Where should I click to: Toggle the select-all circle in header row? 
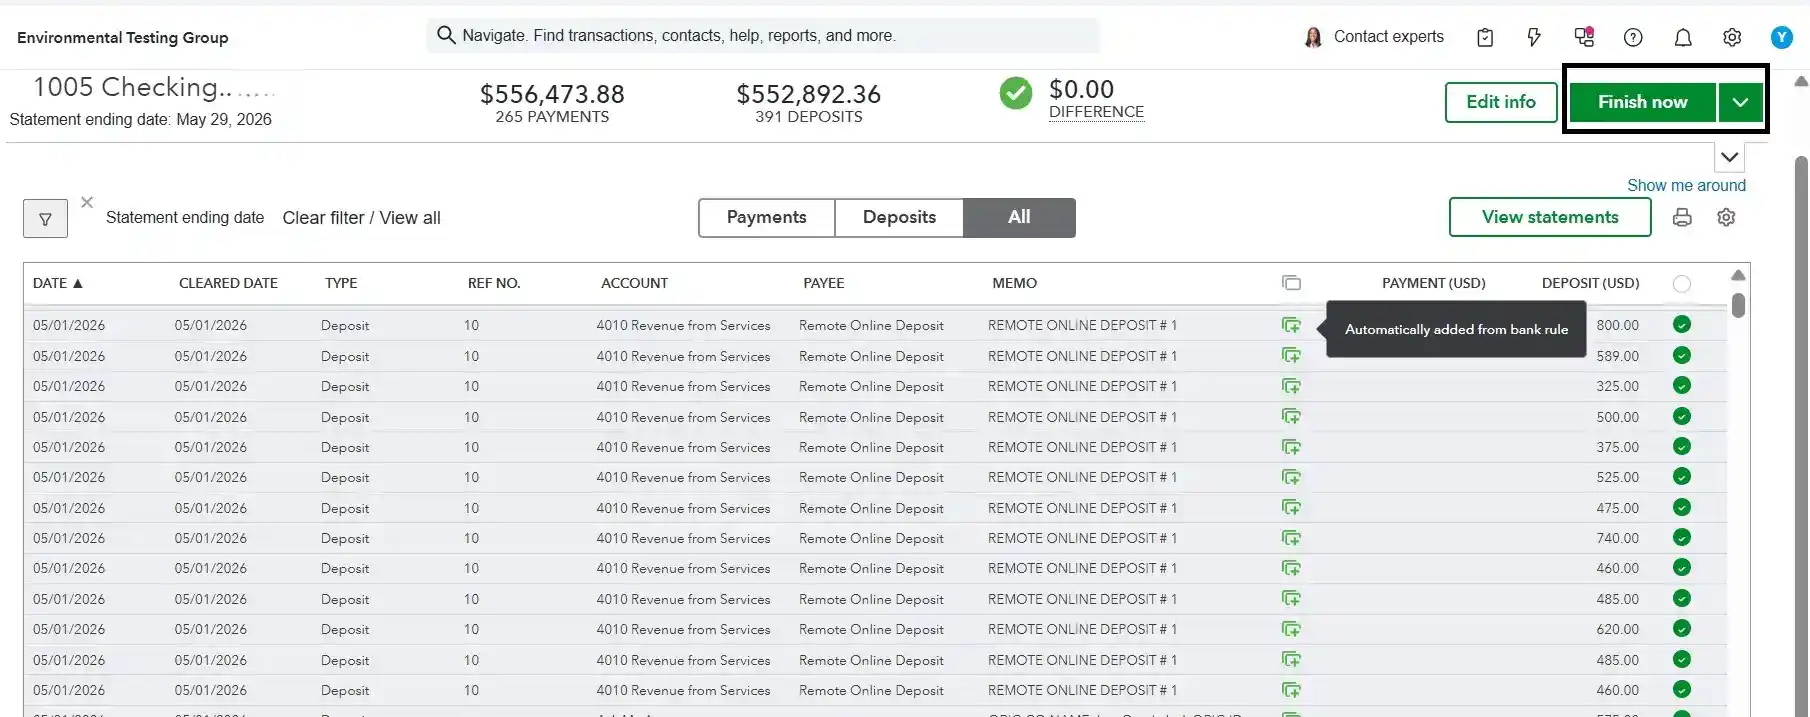click(x=1682, y=284)
